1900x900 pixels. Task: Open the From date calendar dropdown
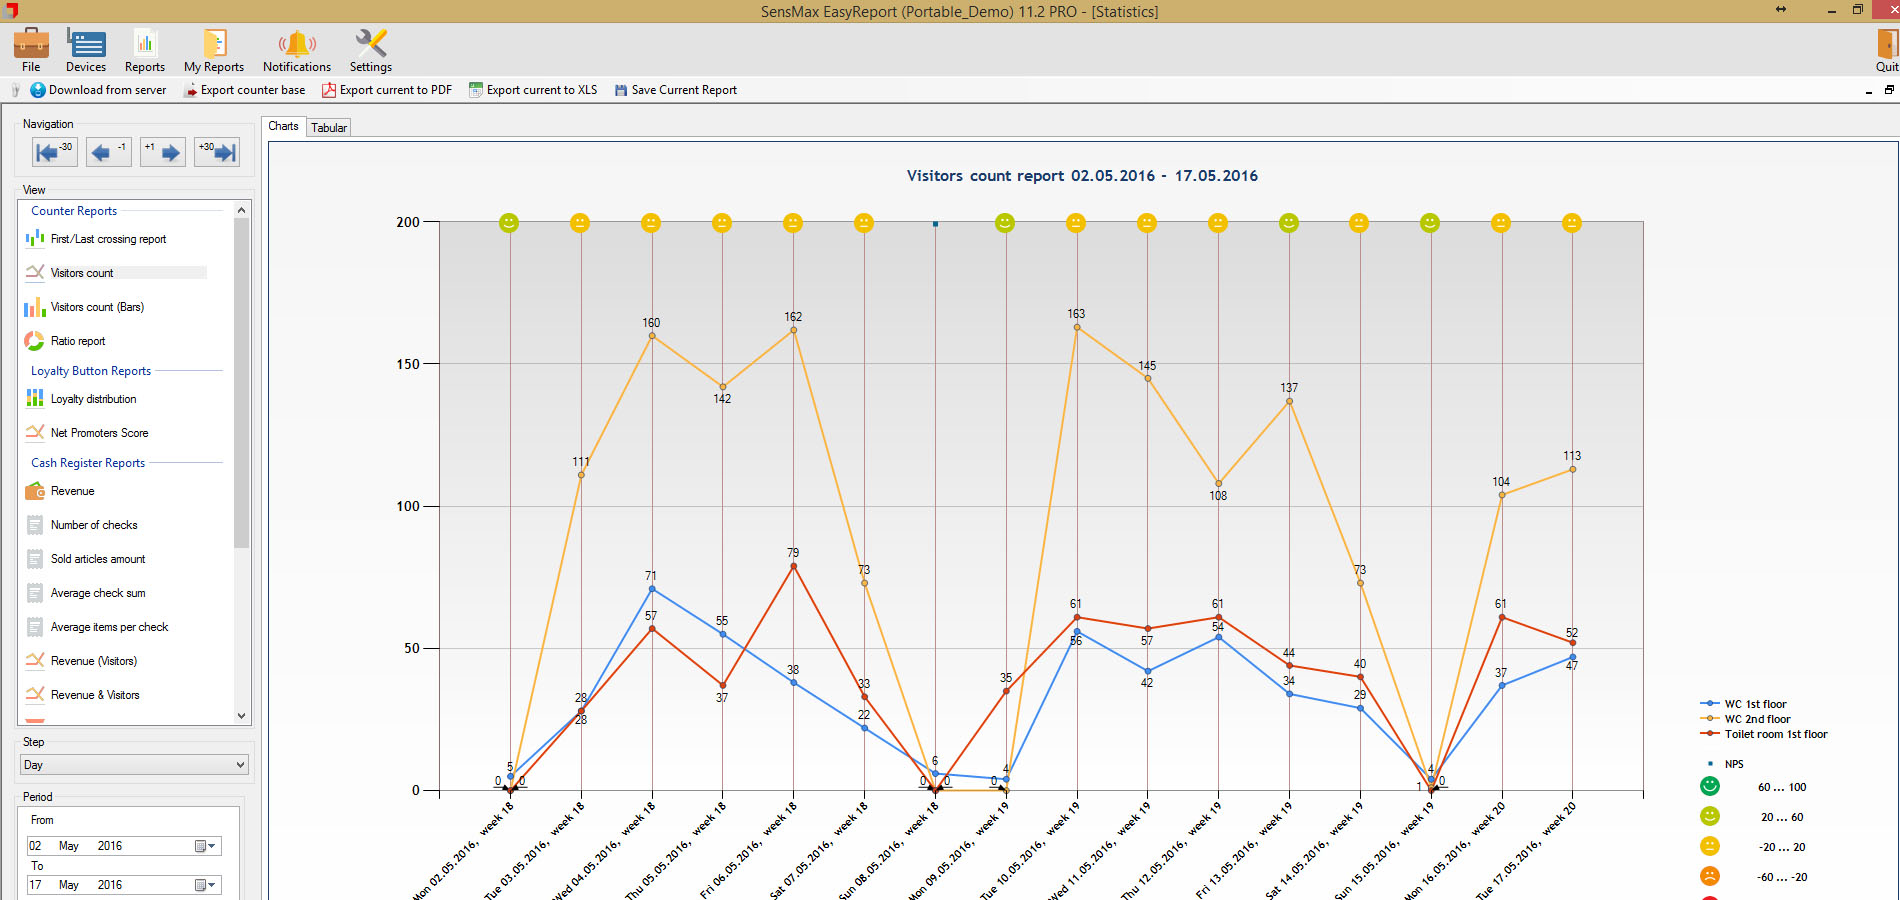click(205, 846)
